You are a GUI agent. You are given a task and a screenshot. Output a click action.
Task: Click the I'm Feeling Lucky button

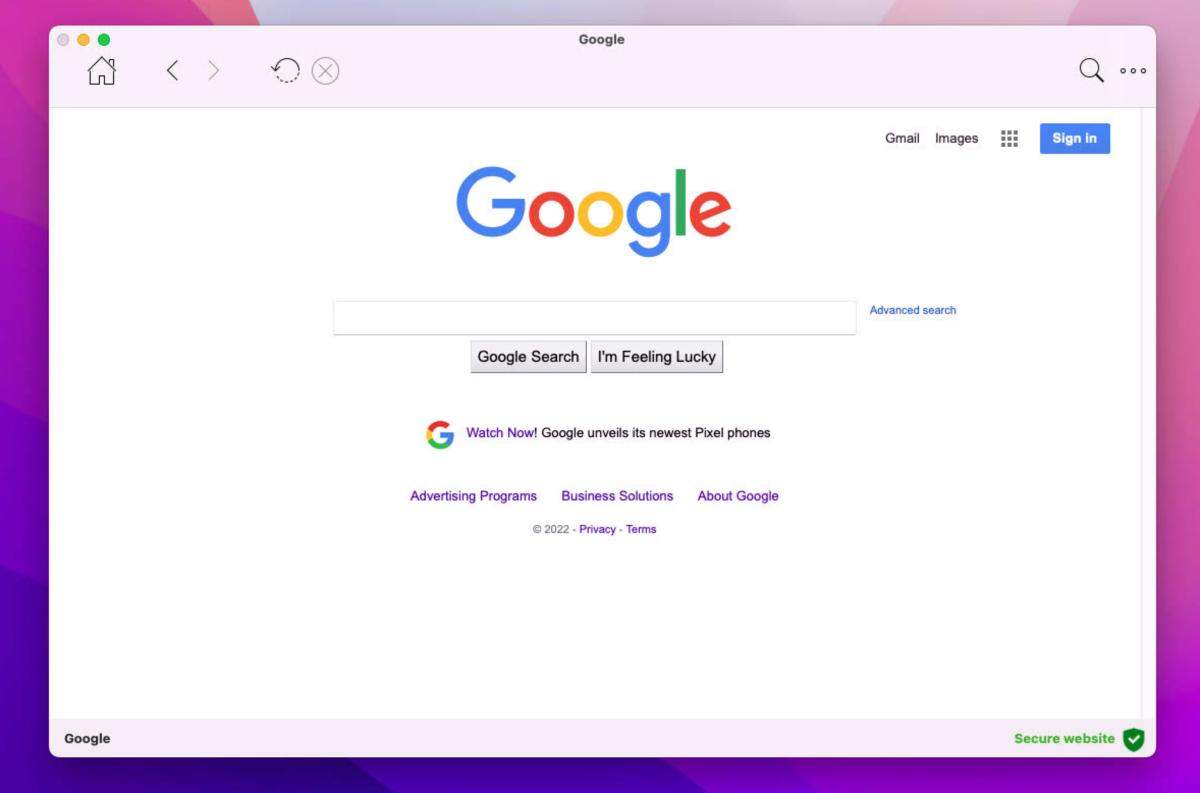click(x=657, y=357)
